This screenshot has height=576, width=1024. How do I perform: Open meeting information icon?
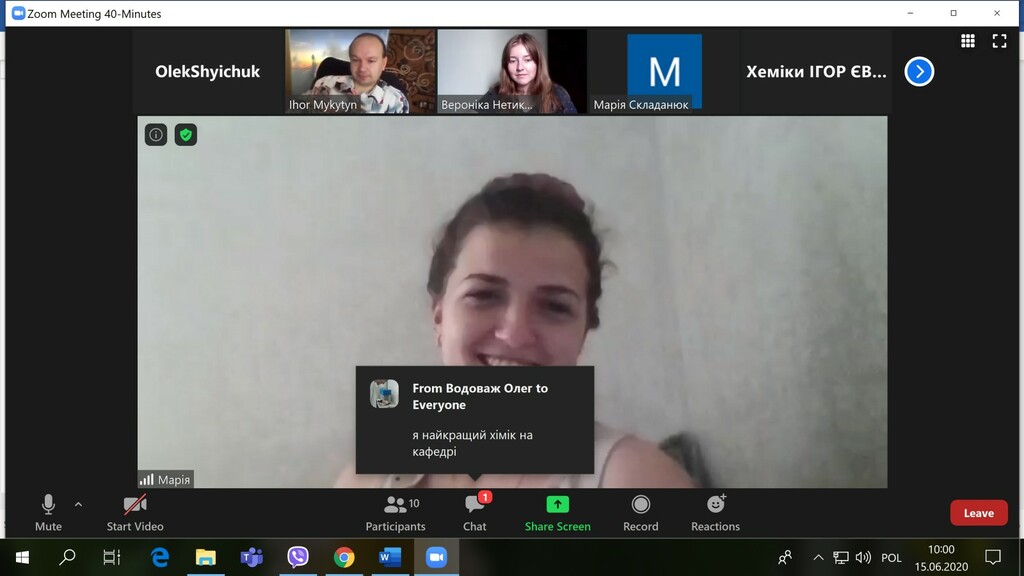[156, 135]
